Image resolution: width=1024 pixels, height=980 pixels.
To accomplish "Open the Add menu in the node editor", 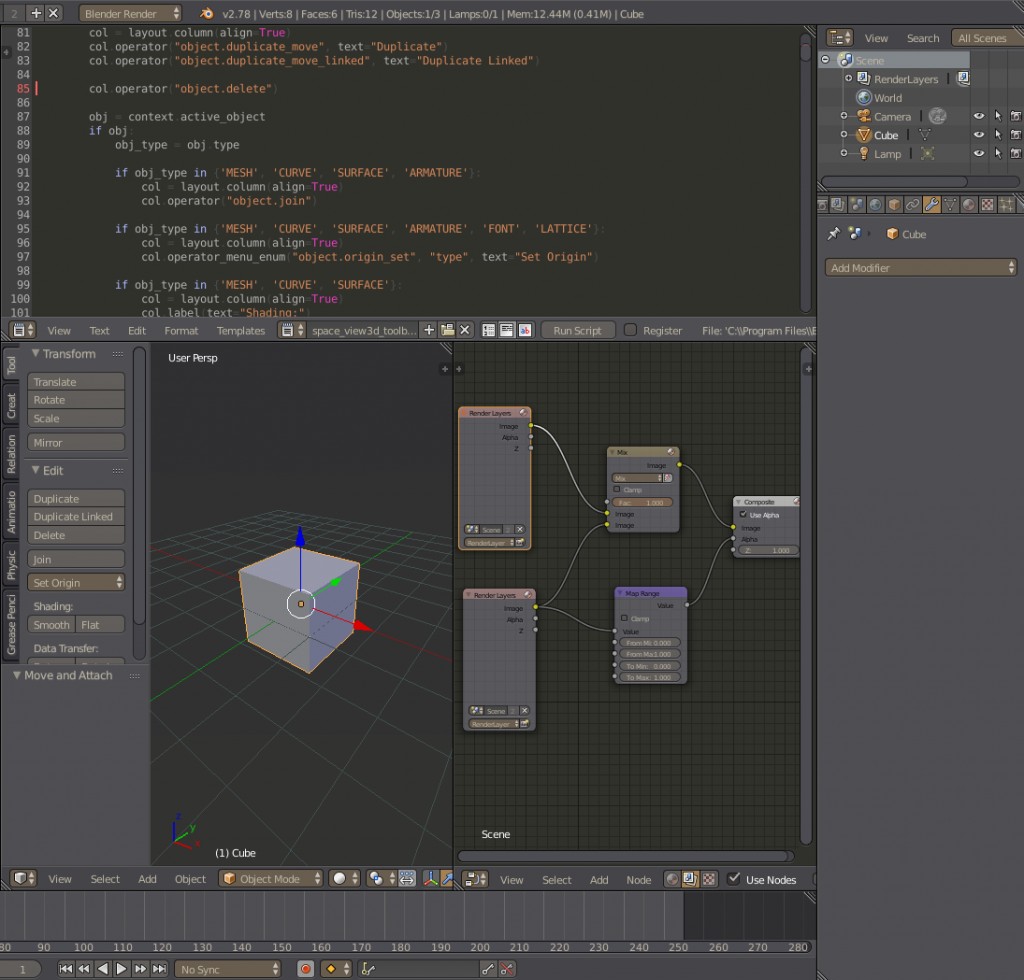I will coord(599,879).
